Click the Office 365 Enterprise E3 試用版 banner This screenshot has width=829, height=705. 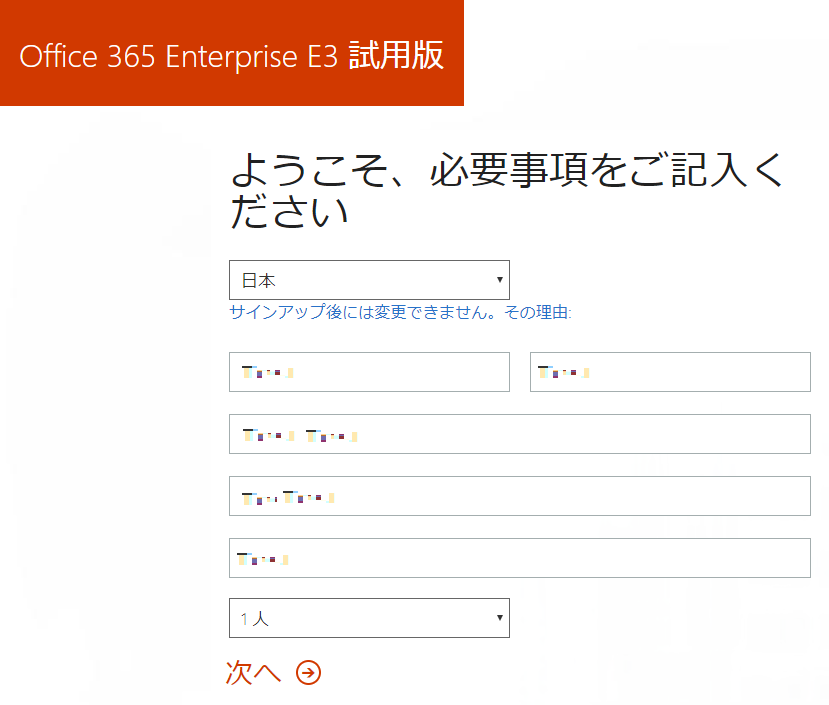click(232, 53)
